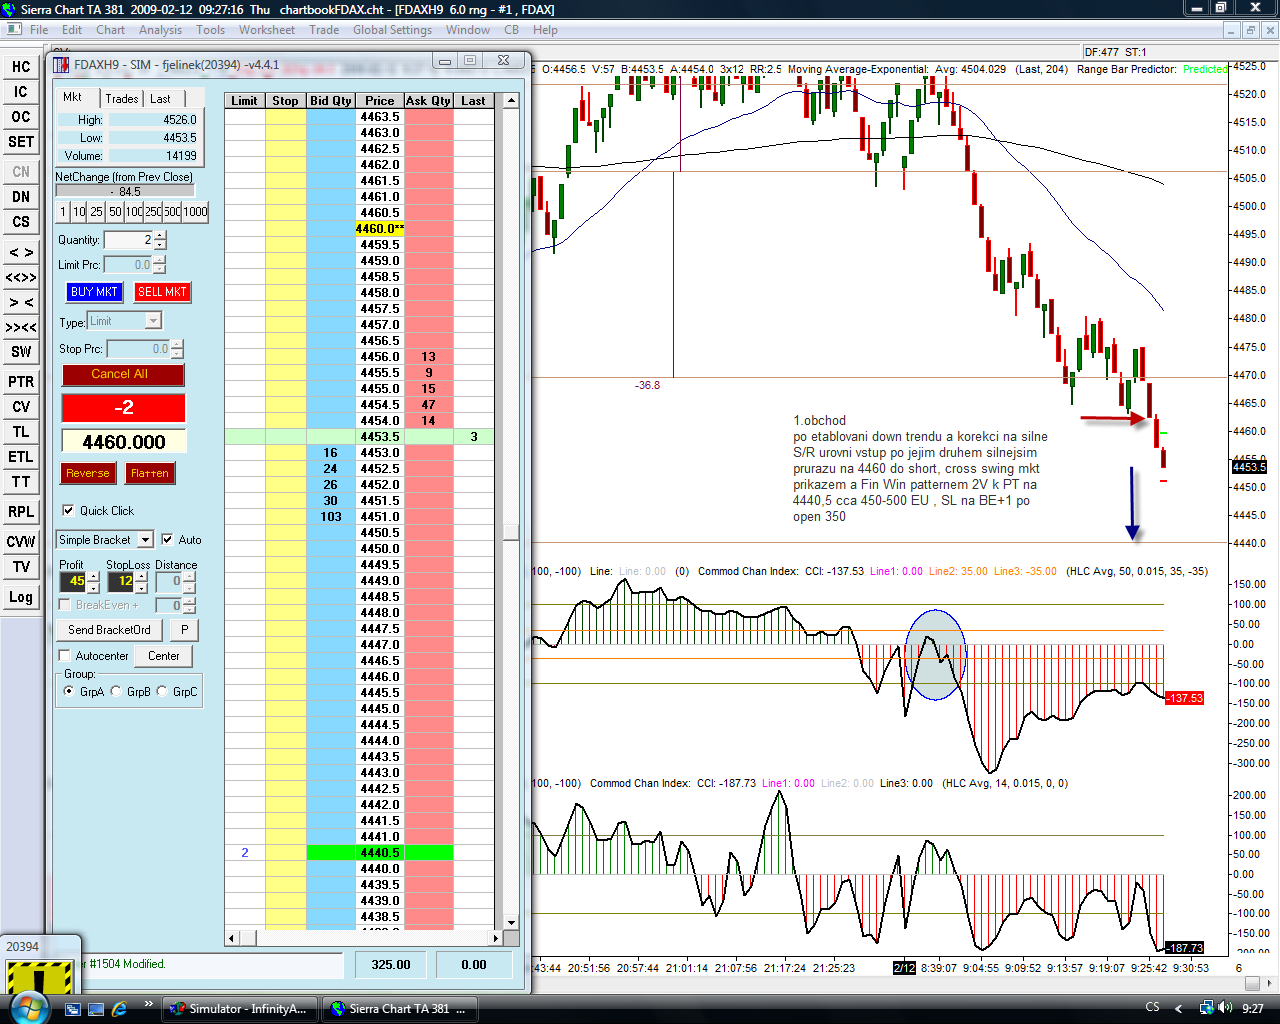Viewport: 1280px width, 1024px height.
Task: Uncheck the Auto bracket checkbox
Action: pyautogui.click(x=167, y=539)
